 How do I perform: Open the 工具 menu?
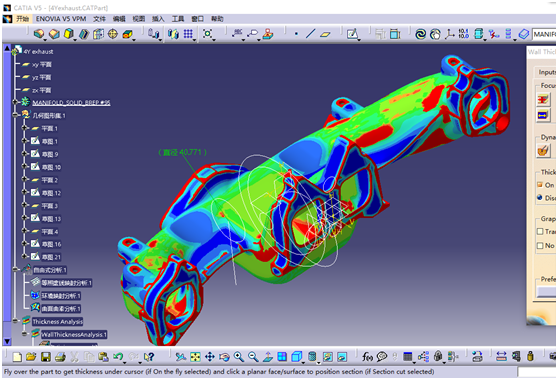pyautogui.click(x=178, y=19)
